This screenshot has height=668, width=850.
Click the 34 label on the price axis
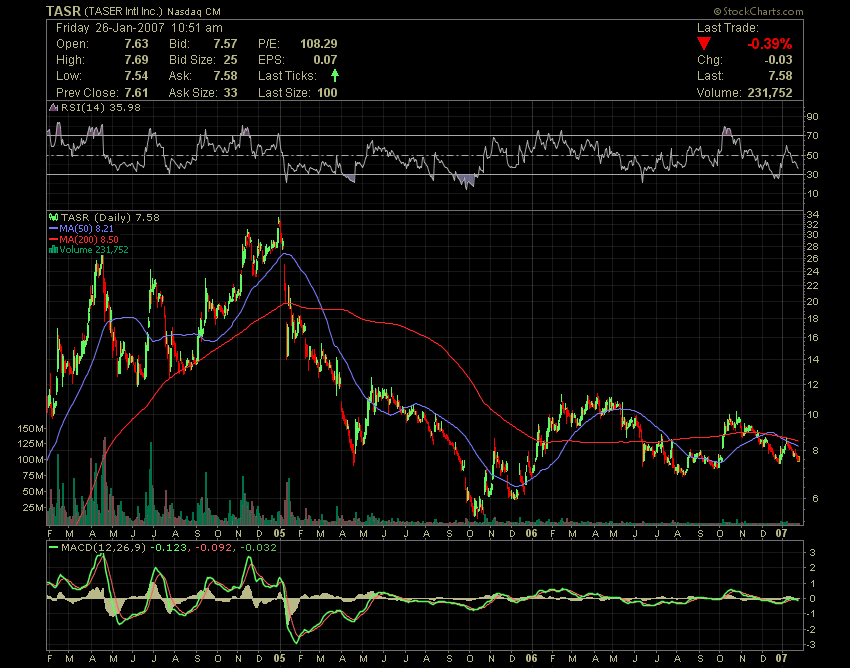pyautogui.click(x=813, y=215)
